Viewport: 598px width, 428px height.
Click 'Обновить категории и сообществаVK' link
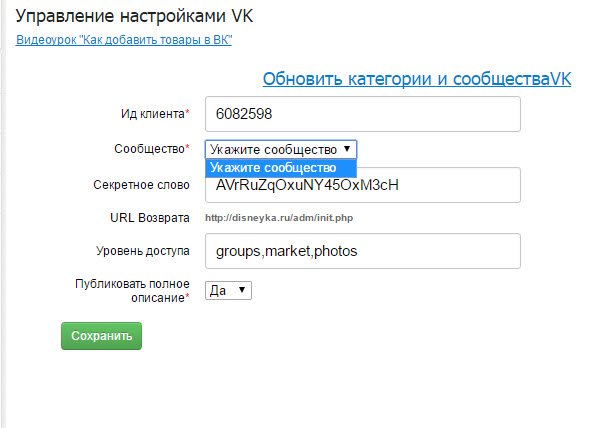tap(417, 79)
